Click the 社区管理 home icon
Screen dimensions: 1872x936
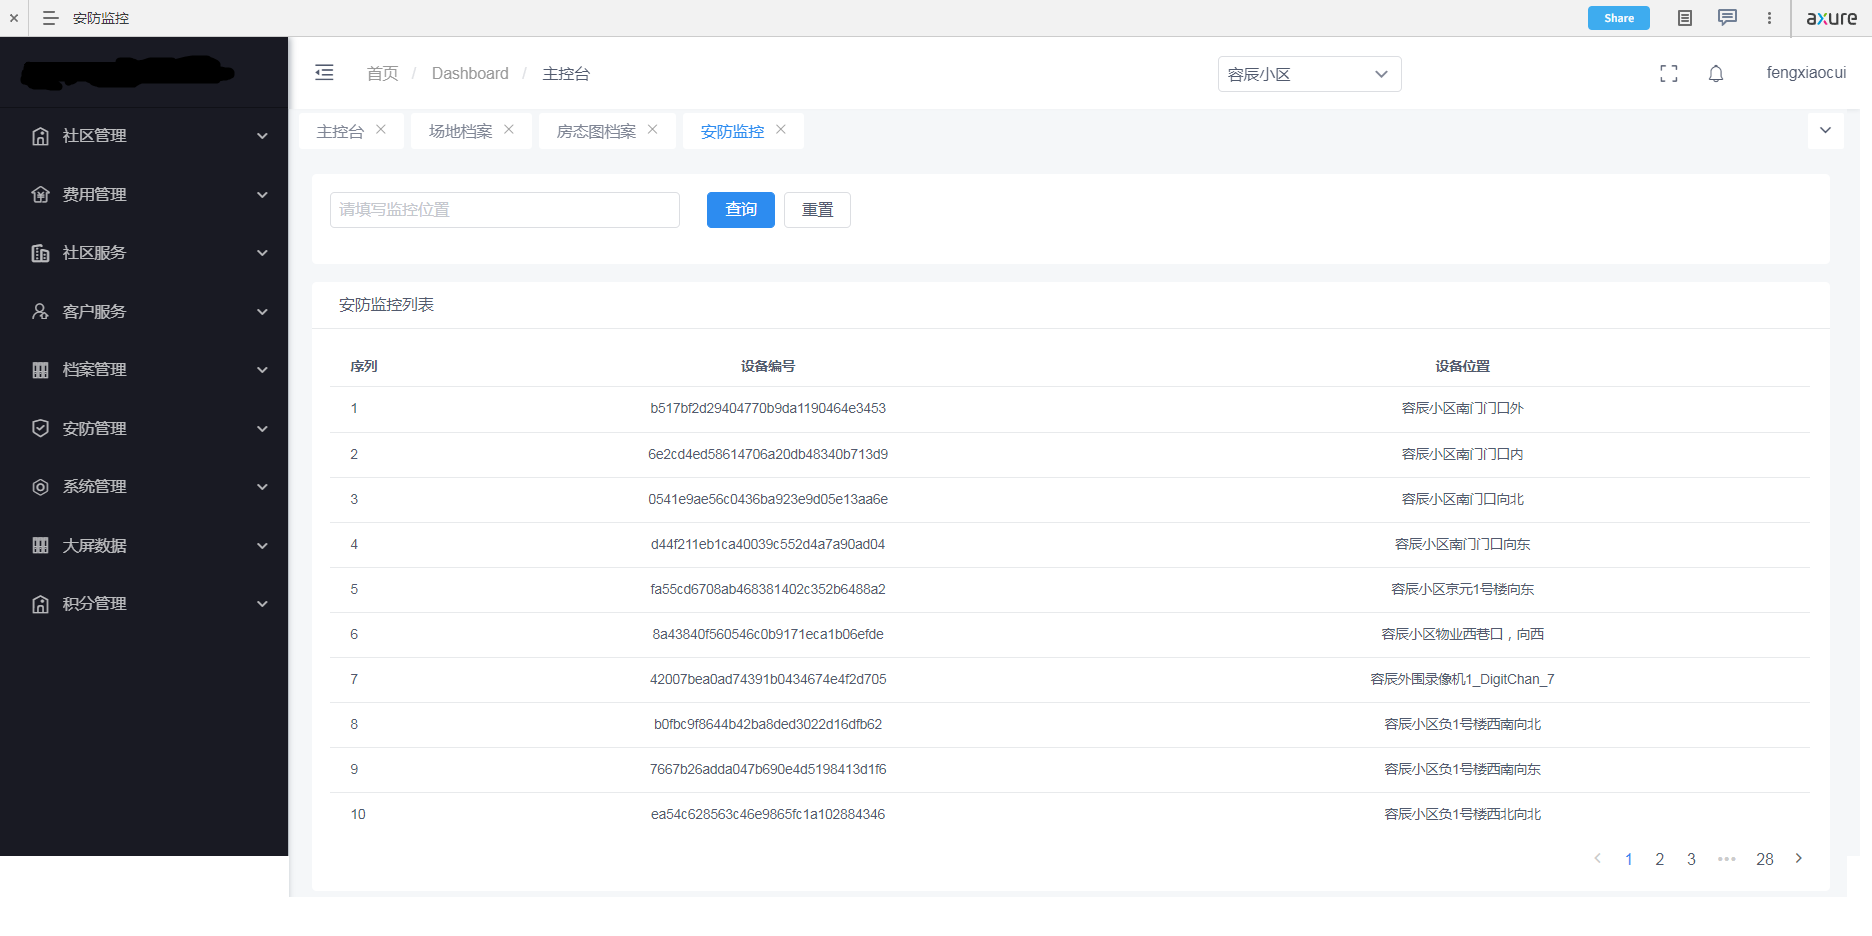pos(40,136)
